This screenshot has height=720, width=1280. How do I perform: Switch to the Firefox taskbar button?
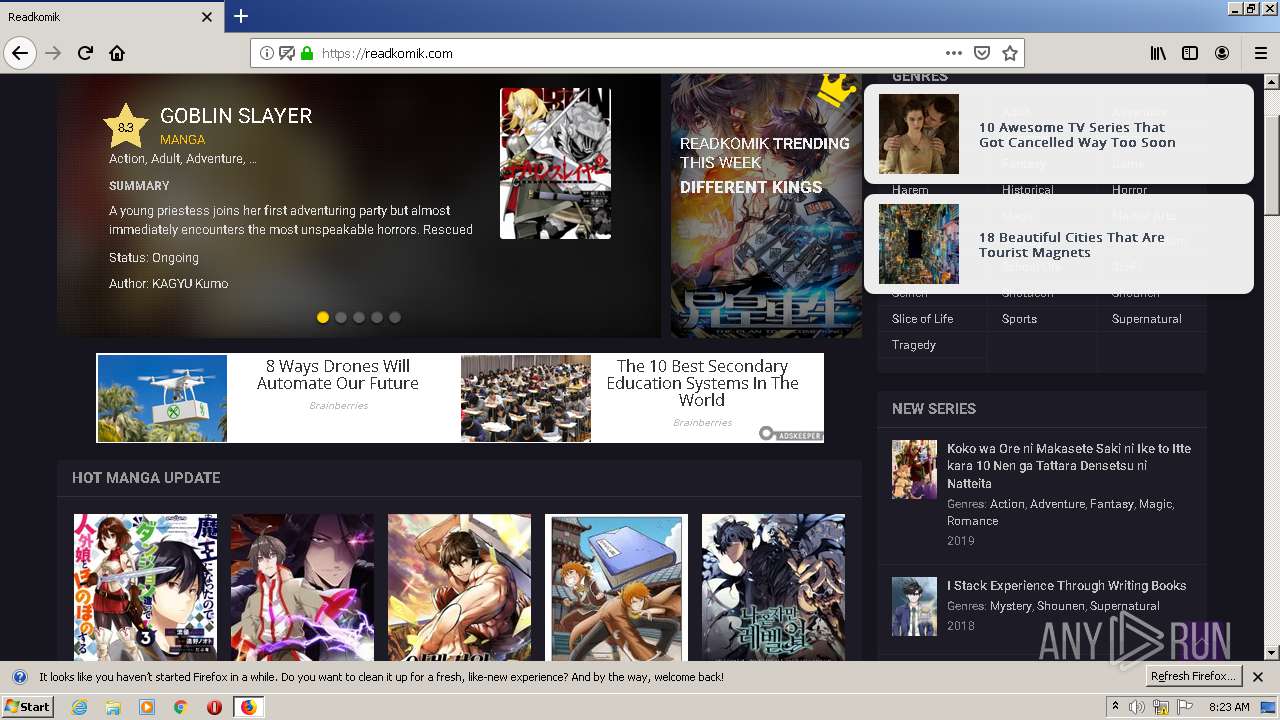coord(248,707)
